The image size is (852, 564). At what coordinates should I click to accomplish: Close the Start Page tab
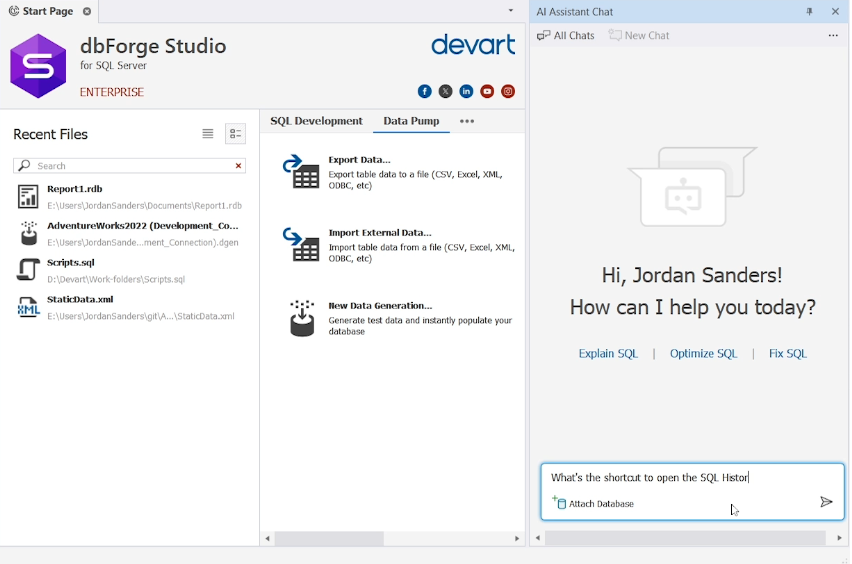click(87, 11)
